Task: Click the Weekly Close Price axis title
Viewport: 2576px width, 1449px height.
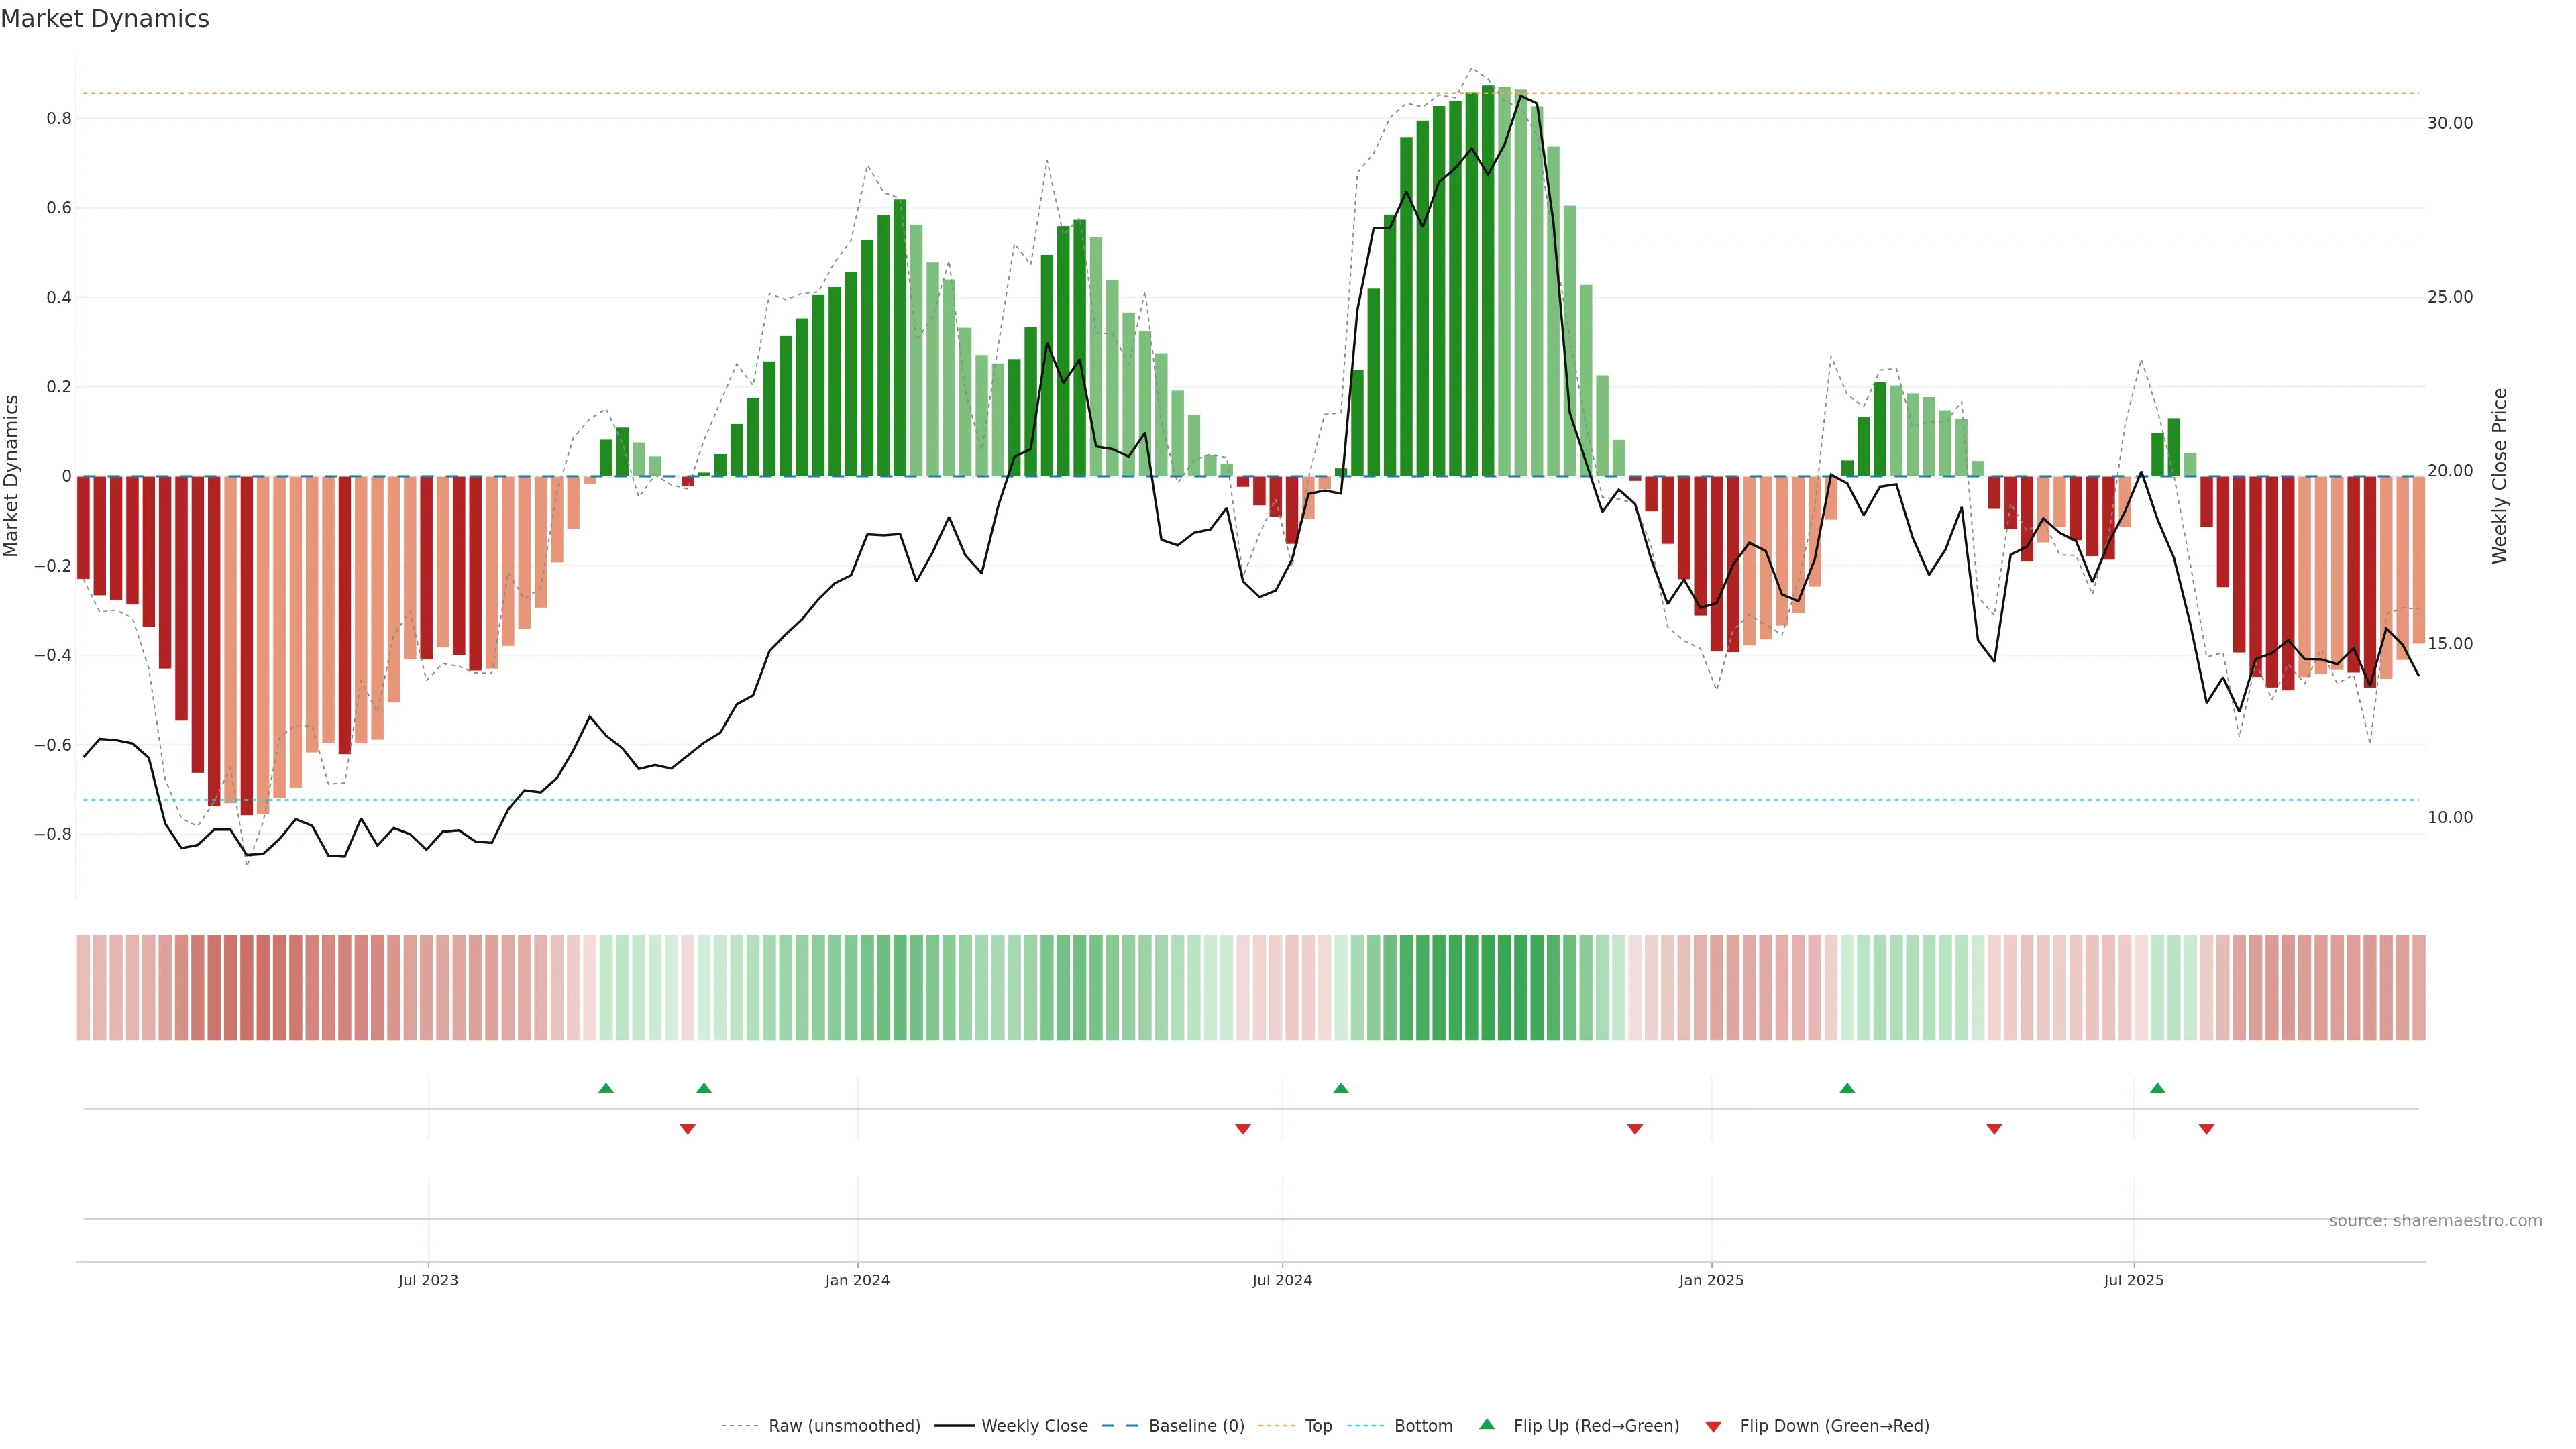Action: coord(2499,476)
